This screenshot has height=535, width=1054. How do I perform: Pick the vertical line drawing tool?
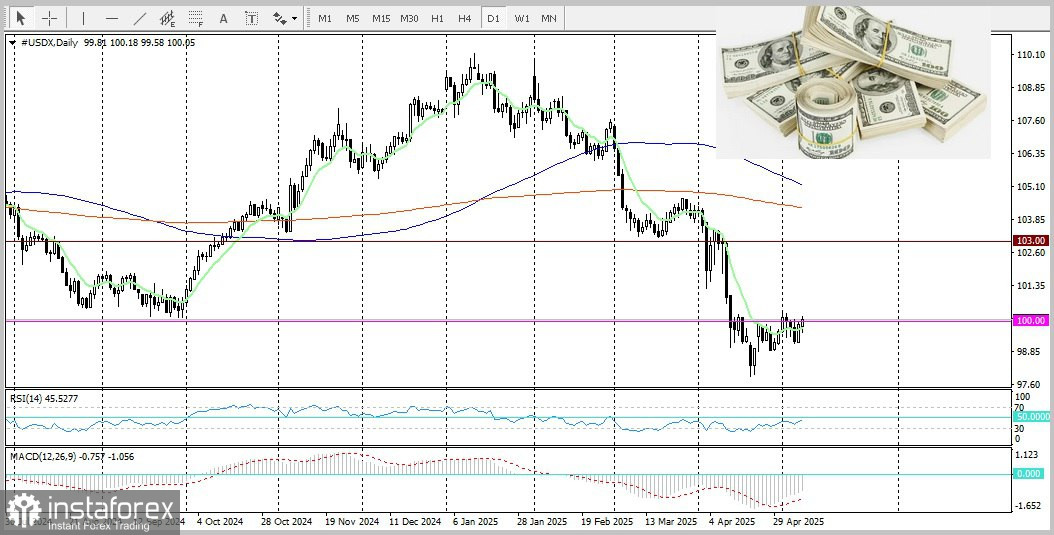coord(83,18)
